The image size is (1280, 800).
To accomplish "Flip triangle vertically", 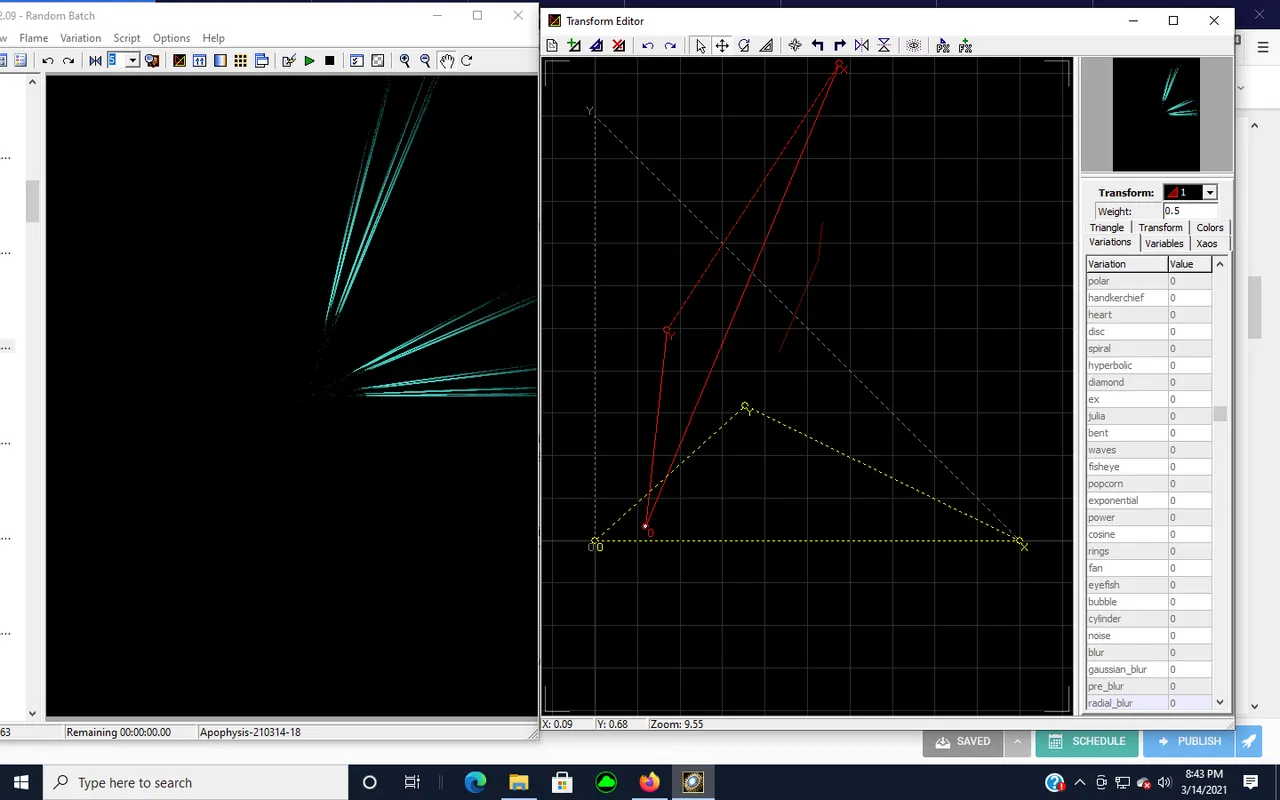I will [884, 46].
